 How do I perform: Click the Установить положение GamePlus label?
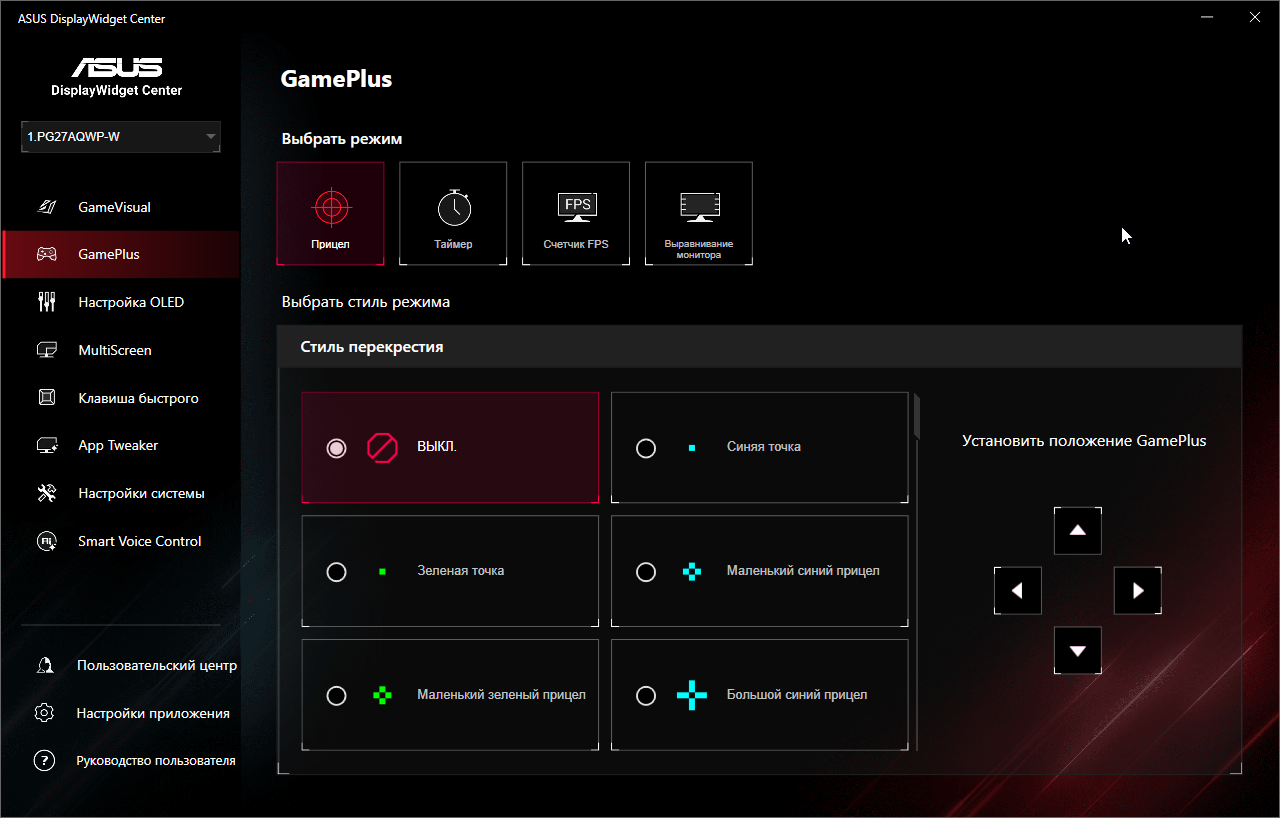(x=1084, y=441)
